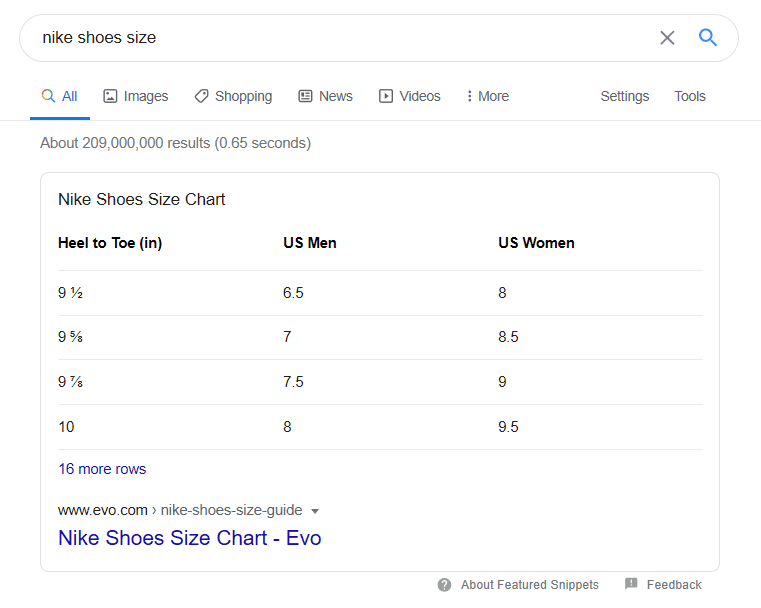
Task: Click the 9.5 US Women cell
Action: (x=508, y=427)
